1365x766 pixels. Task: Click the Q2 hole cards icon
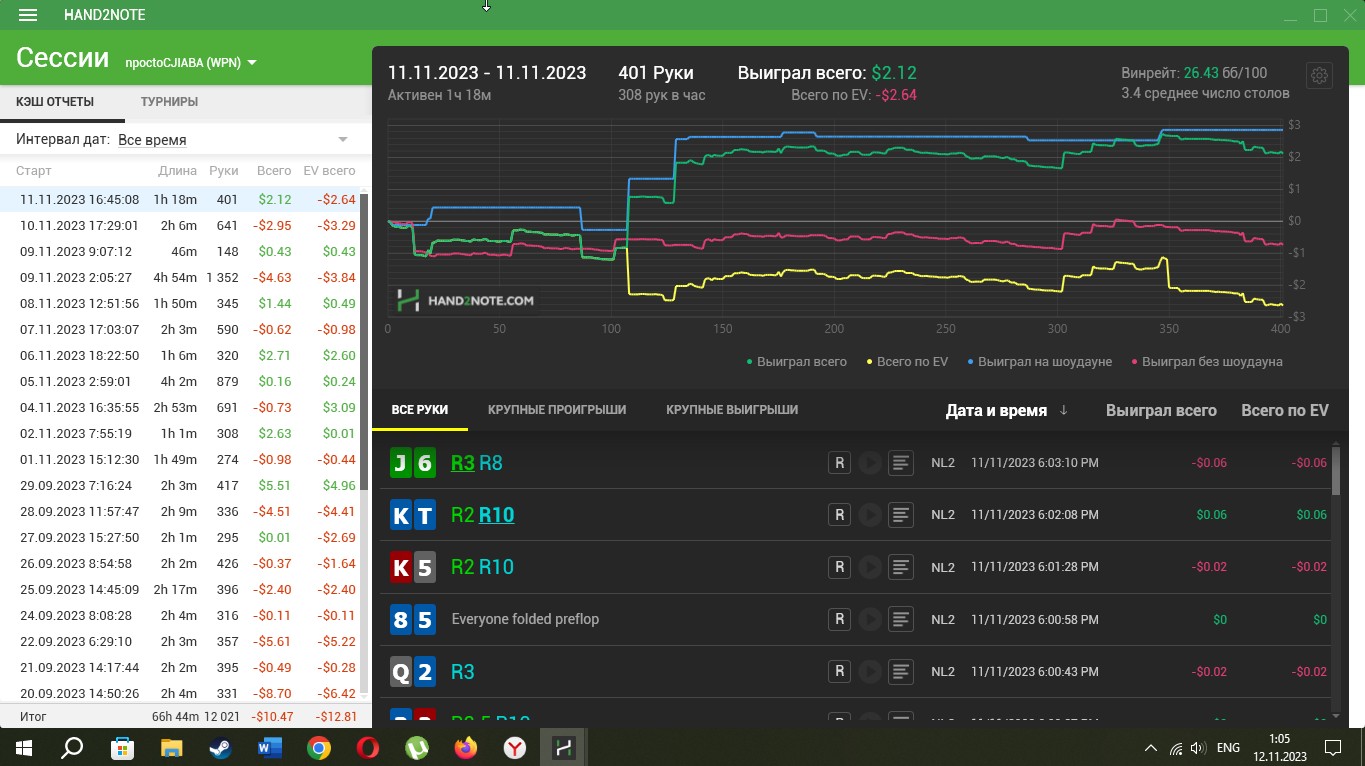click(413, 671)
